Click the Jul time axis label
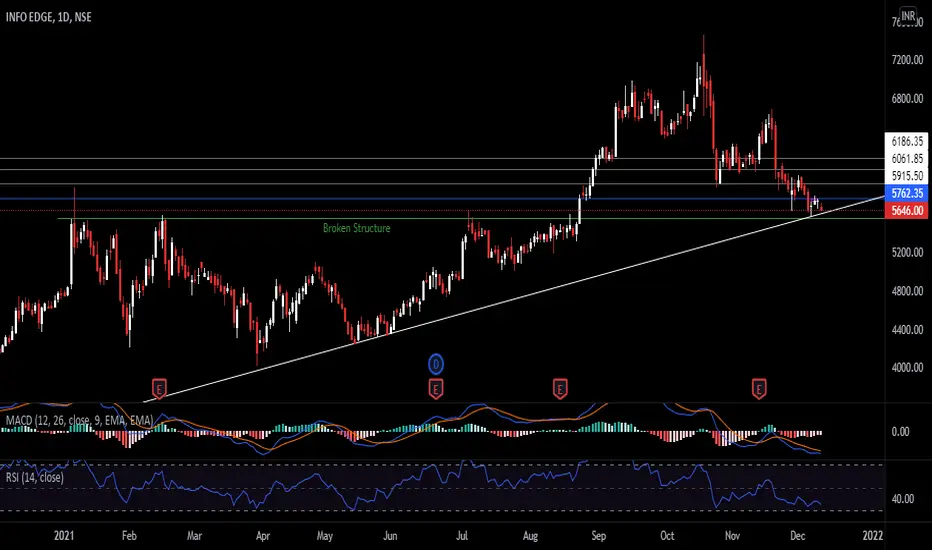The height and width of the screenshot is (550, 932). 461,536
